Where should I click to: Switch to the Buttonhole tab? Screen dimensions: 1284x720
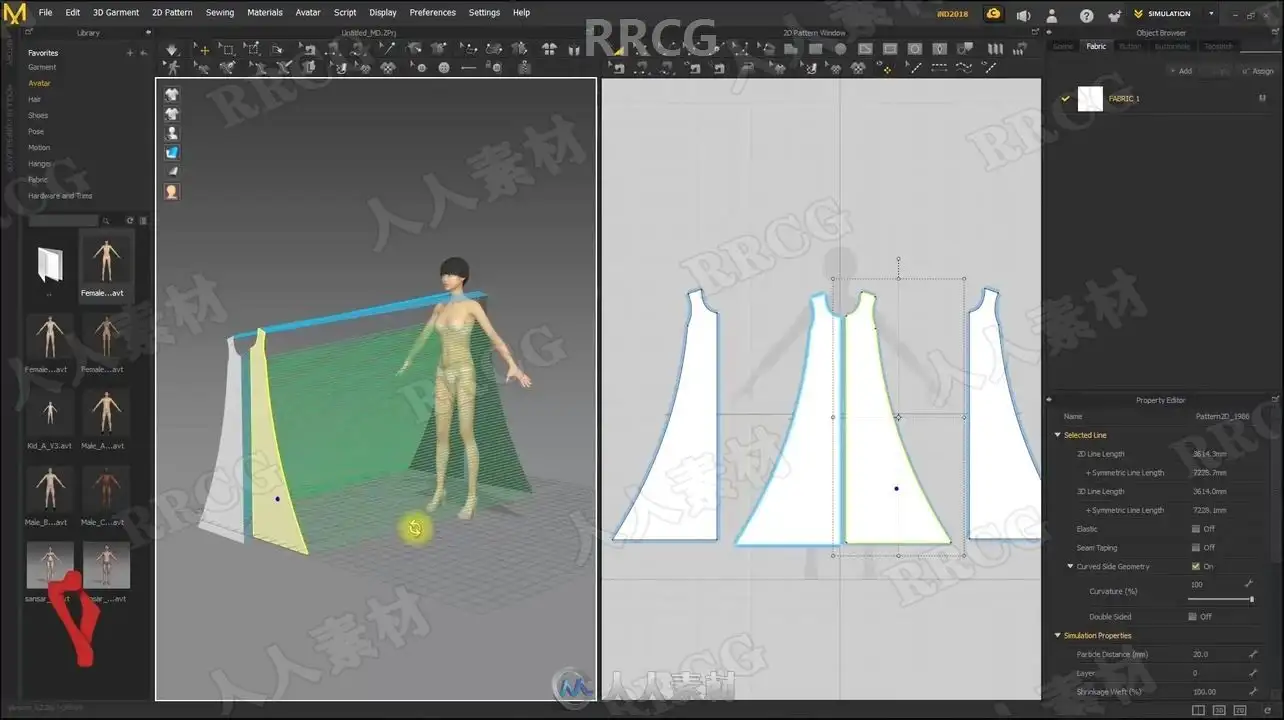pyautogui.click(x=1172, y=47)
